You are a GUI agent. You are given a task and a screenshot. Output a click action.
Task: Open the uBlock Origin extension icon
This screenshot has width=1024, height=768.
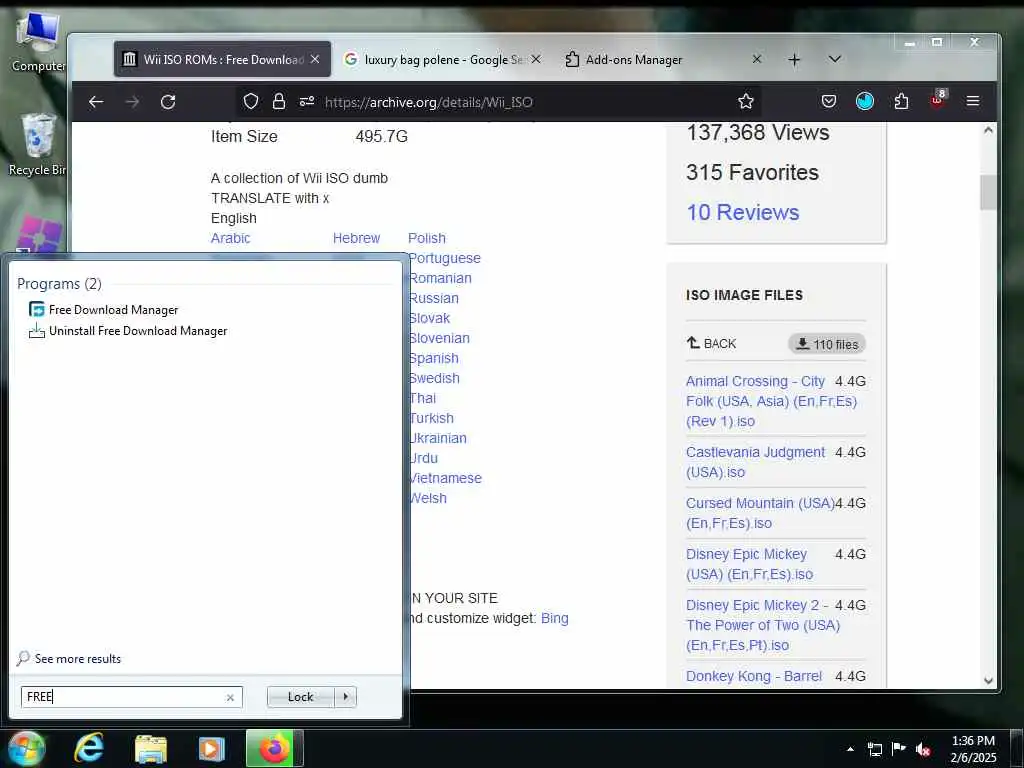(938, 100)
